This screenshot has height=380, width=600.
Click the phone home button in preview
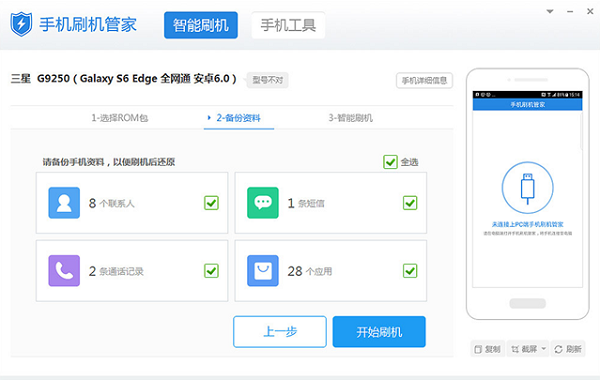pos(527,303)
